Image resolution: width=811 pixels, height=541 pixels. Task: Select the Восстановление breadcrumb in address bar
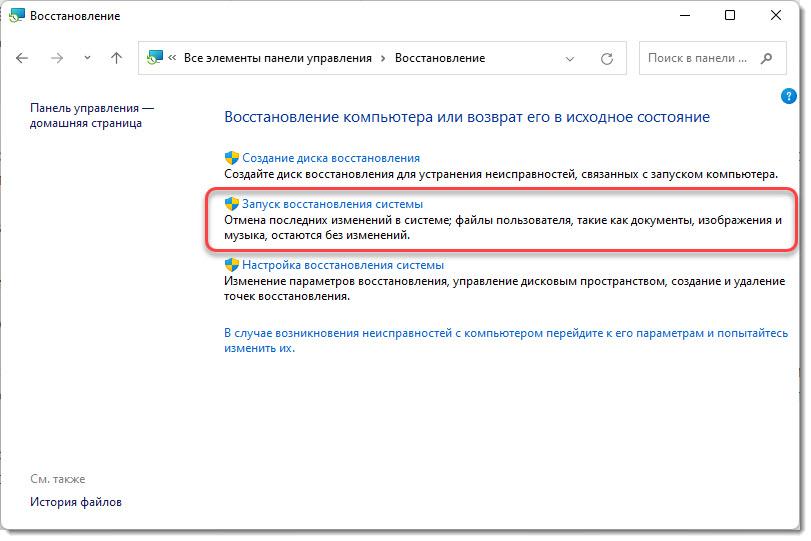pyautogui.click(x=440, y=58)
